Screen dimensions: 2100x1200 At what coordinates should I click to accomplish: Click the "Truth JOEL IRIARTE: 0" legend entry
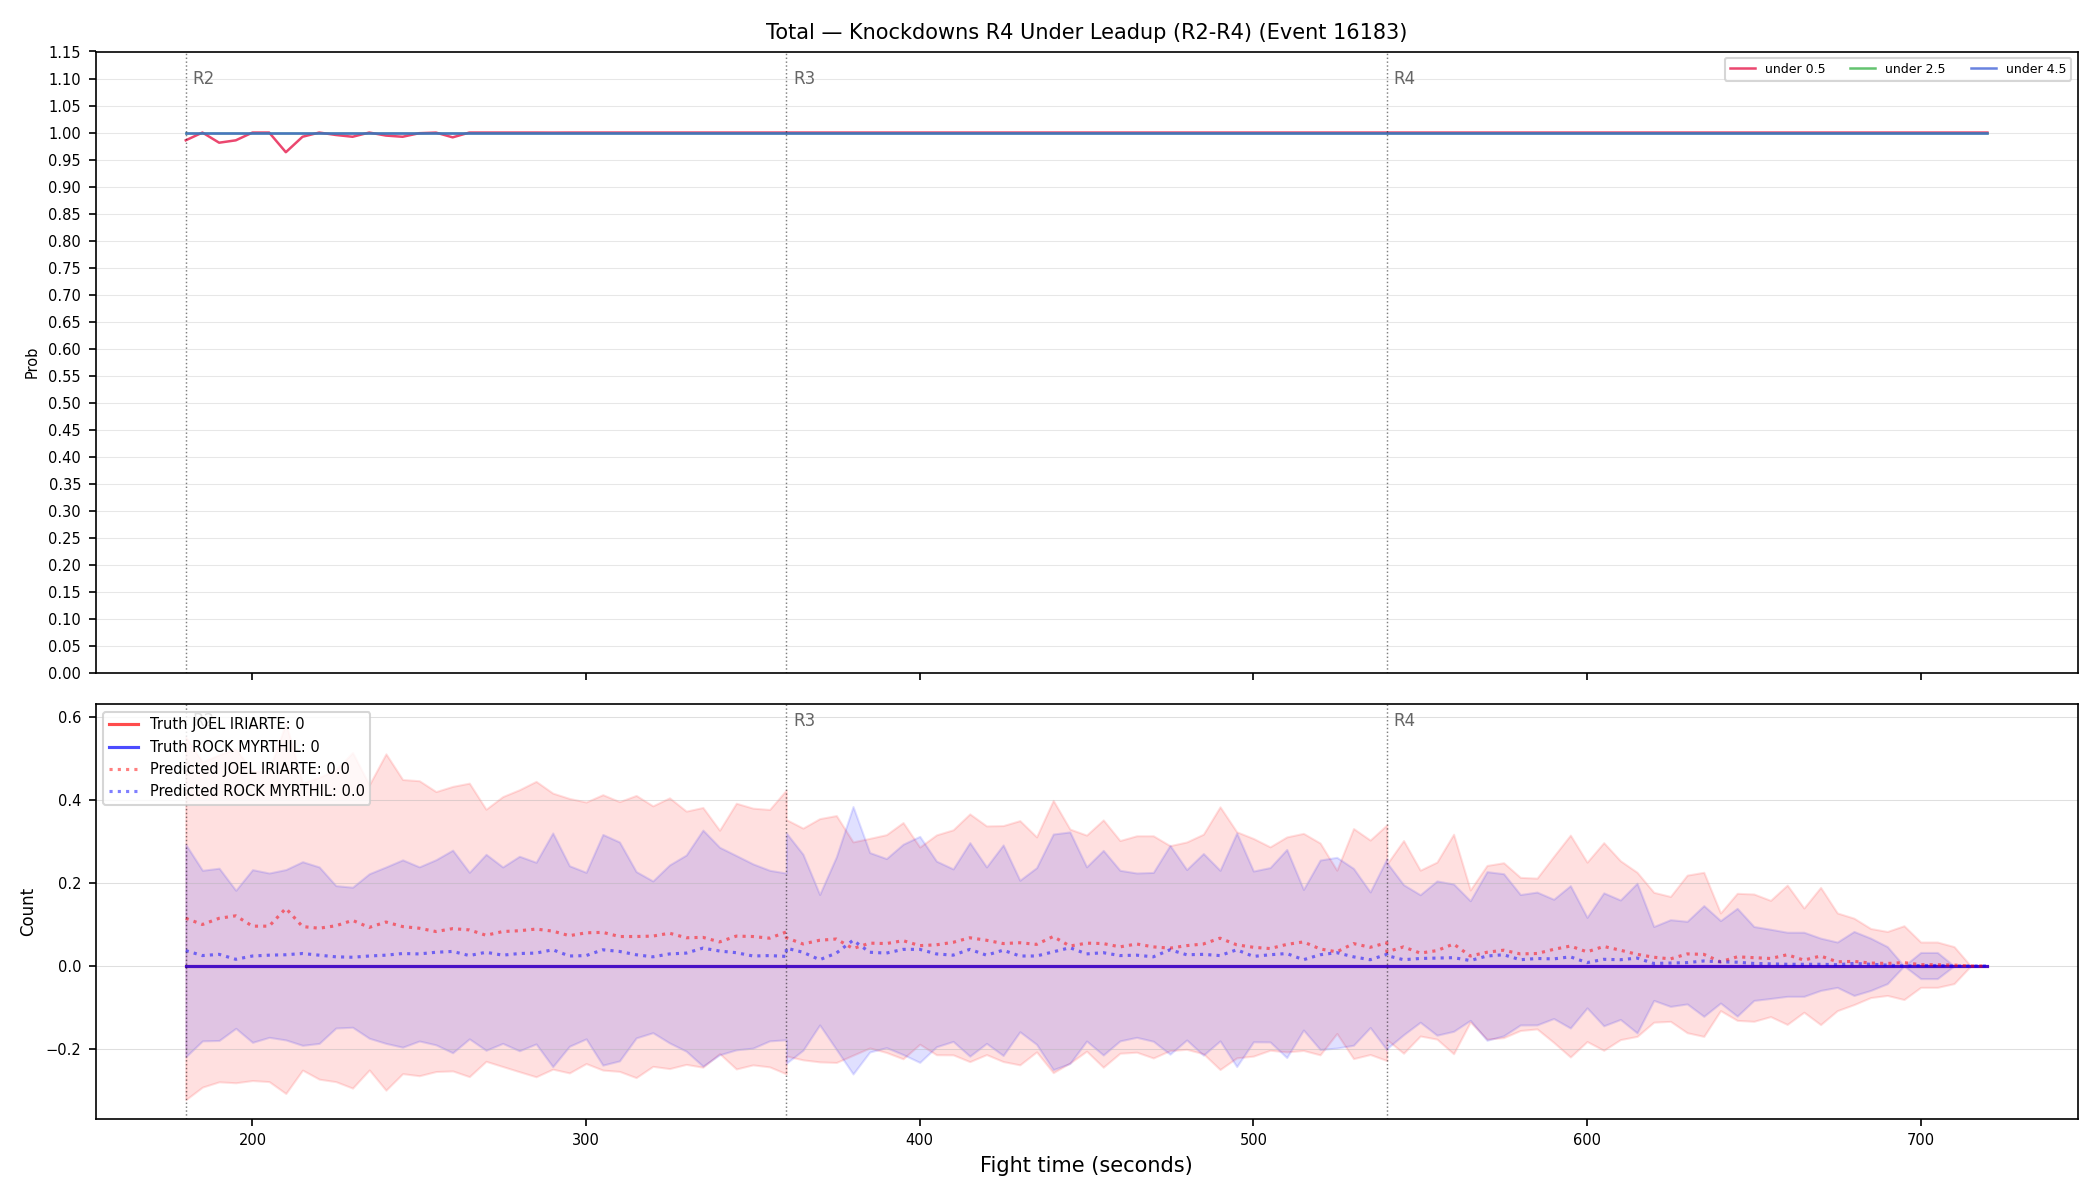[x=227, y=724]
